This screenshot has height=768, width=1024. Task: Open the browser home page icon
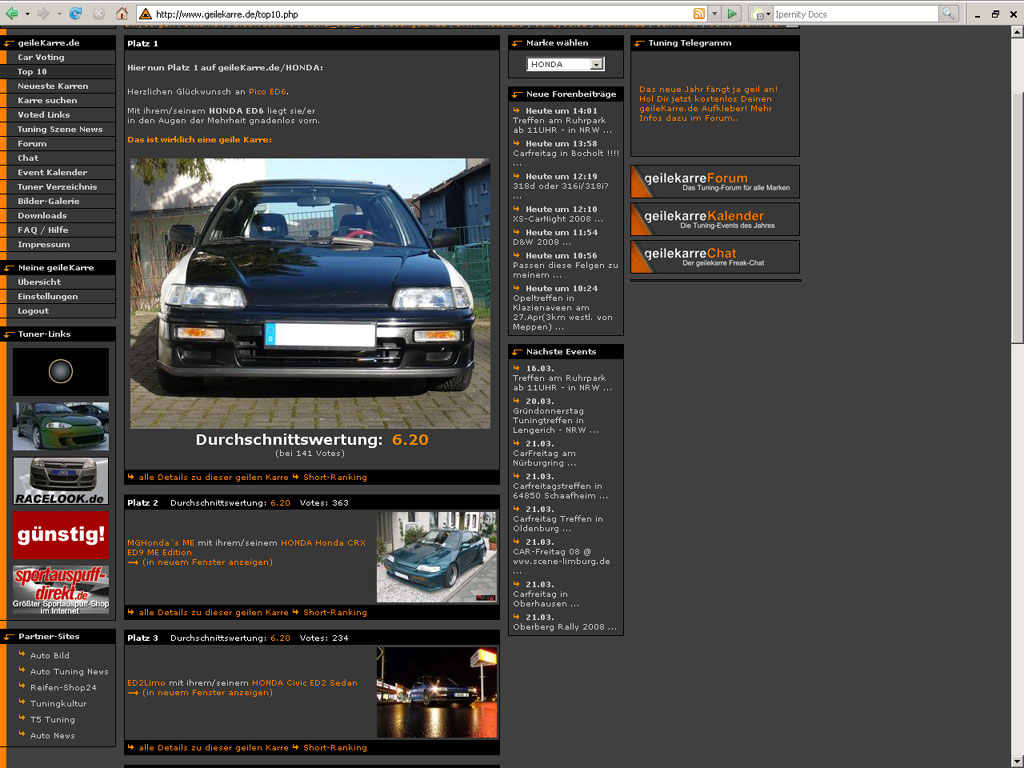click(121, 14)
